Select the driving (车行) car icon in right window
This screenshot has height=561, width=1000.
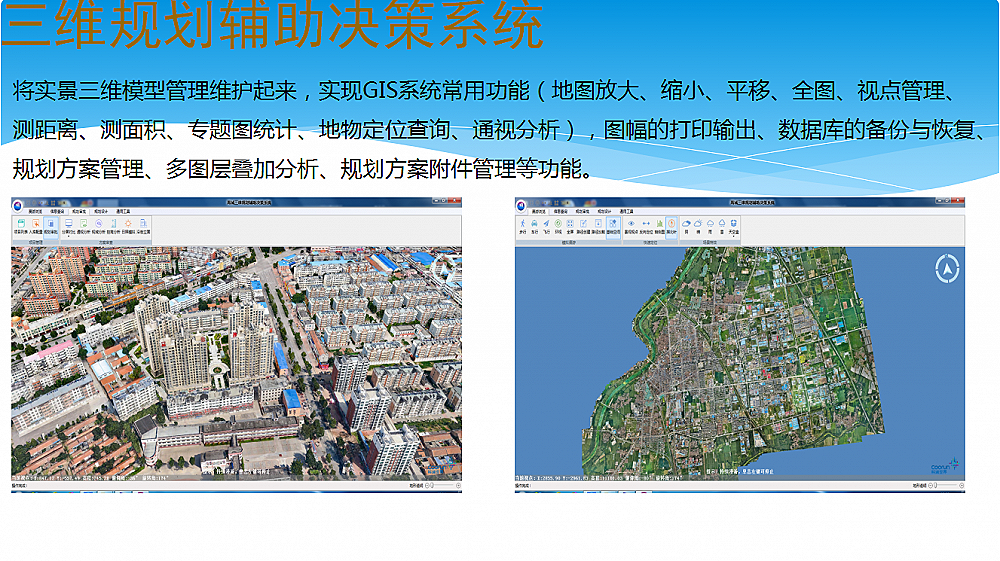click(x=535, y=226)
